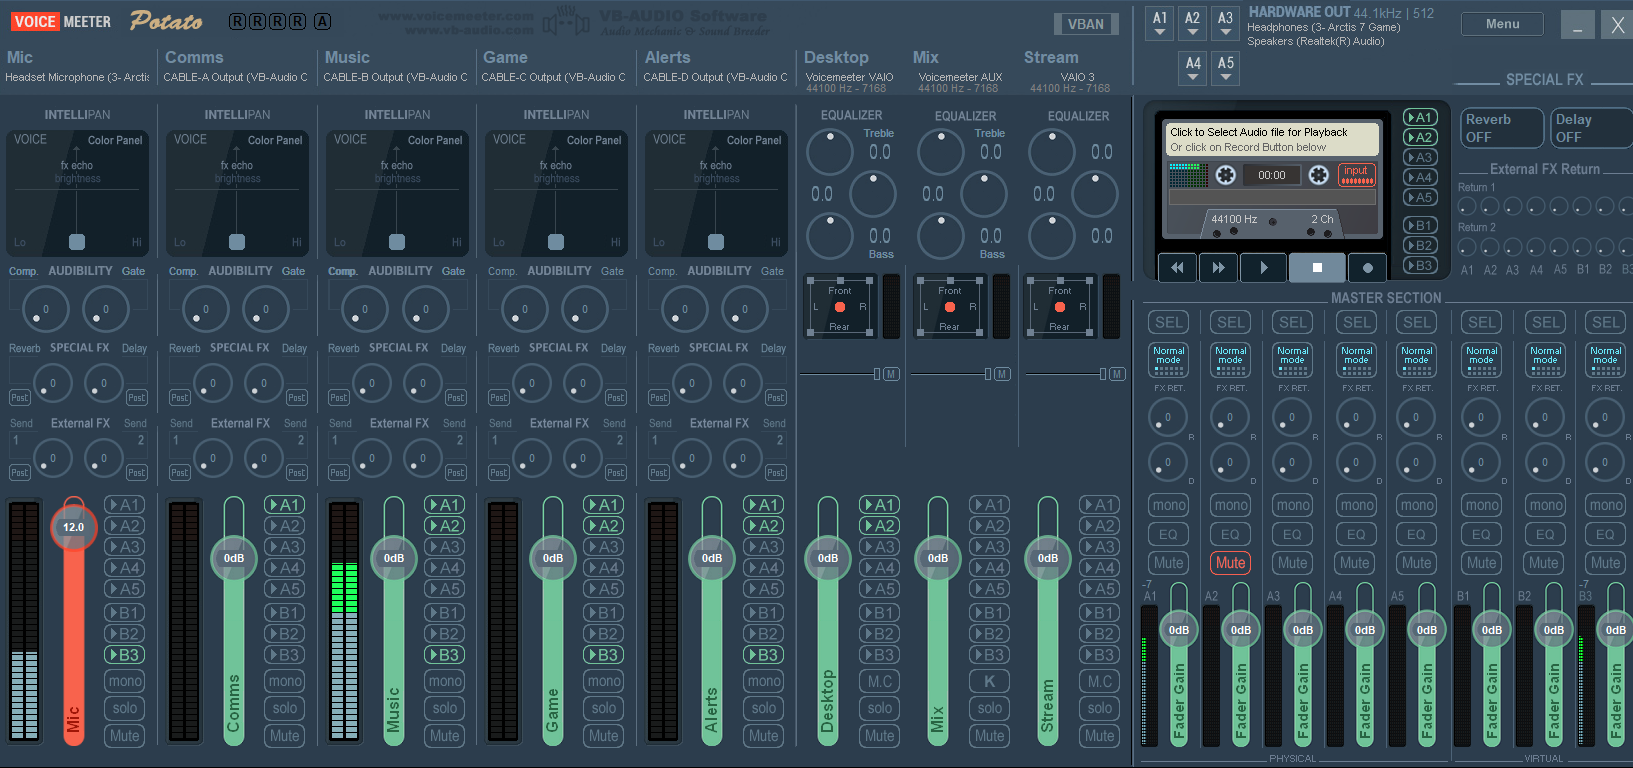
Task: Toggle the Delay OFF button
Action: click(1592, 128)
